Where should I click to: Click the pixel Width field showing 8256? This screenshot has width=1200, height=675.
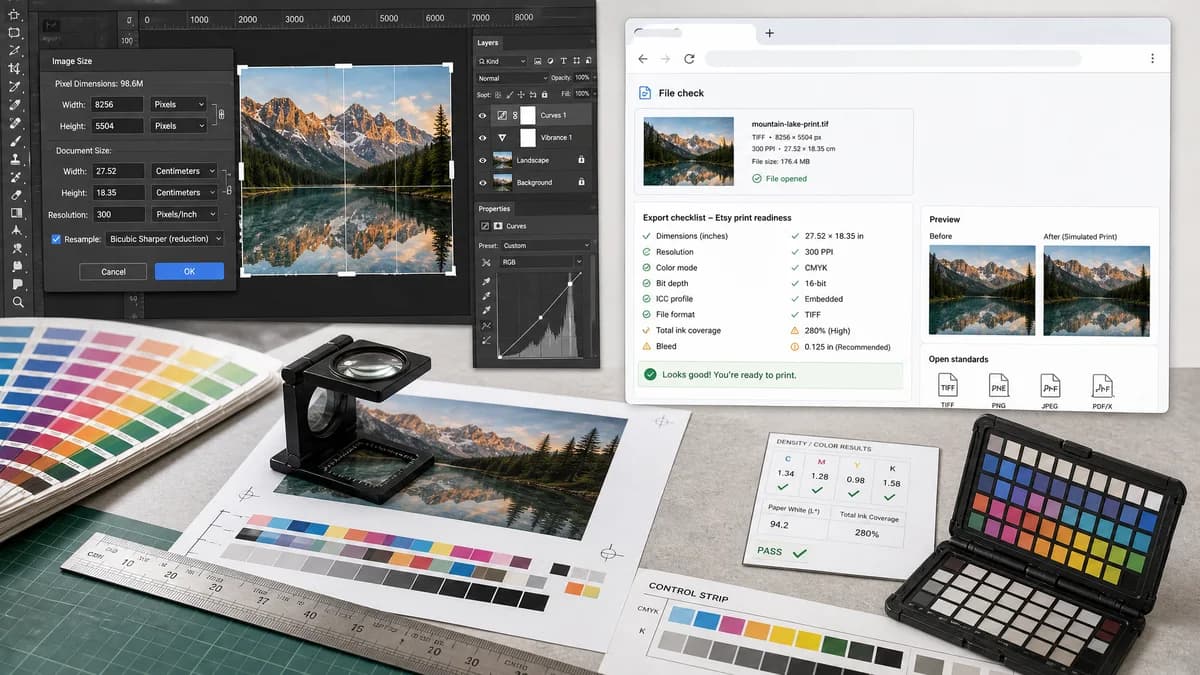(117, 105)
